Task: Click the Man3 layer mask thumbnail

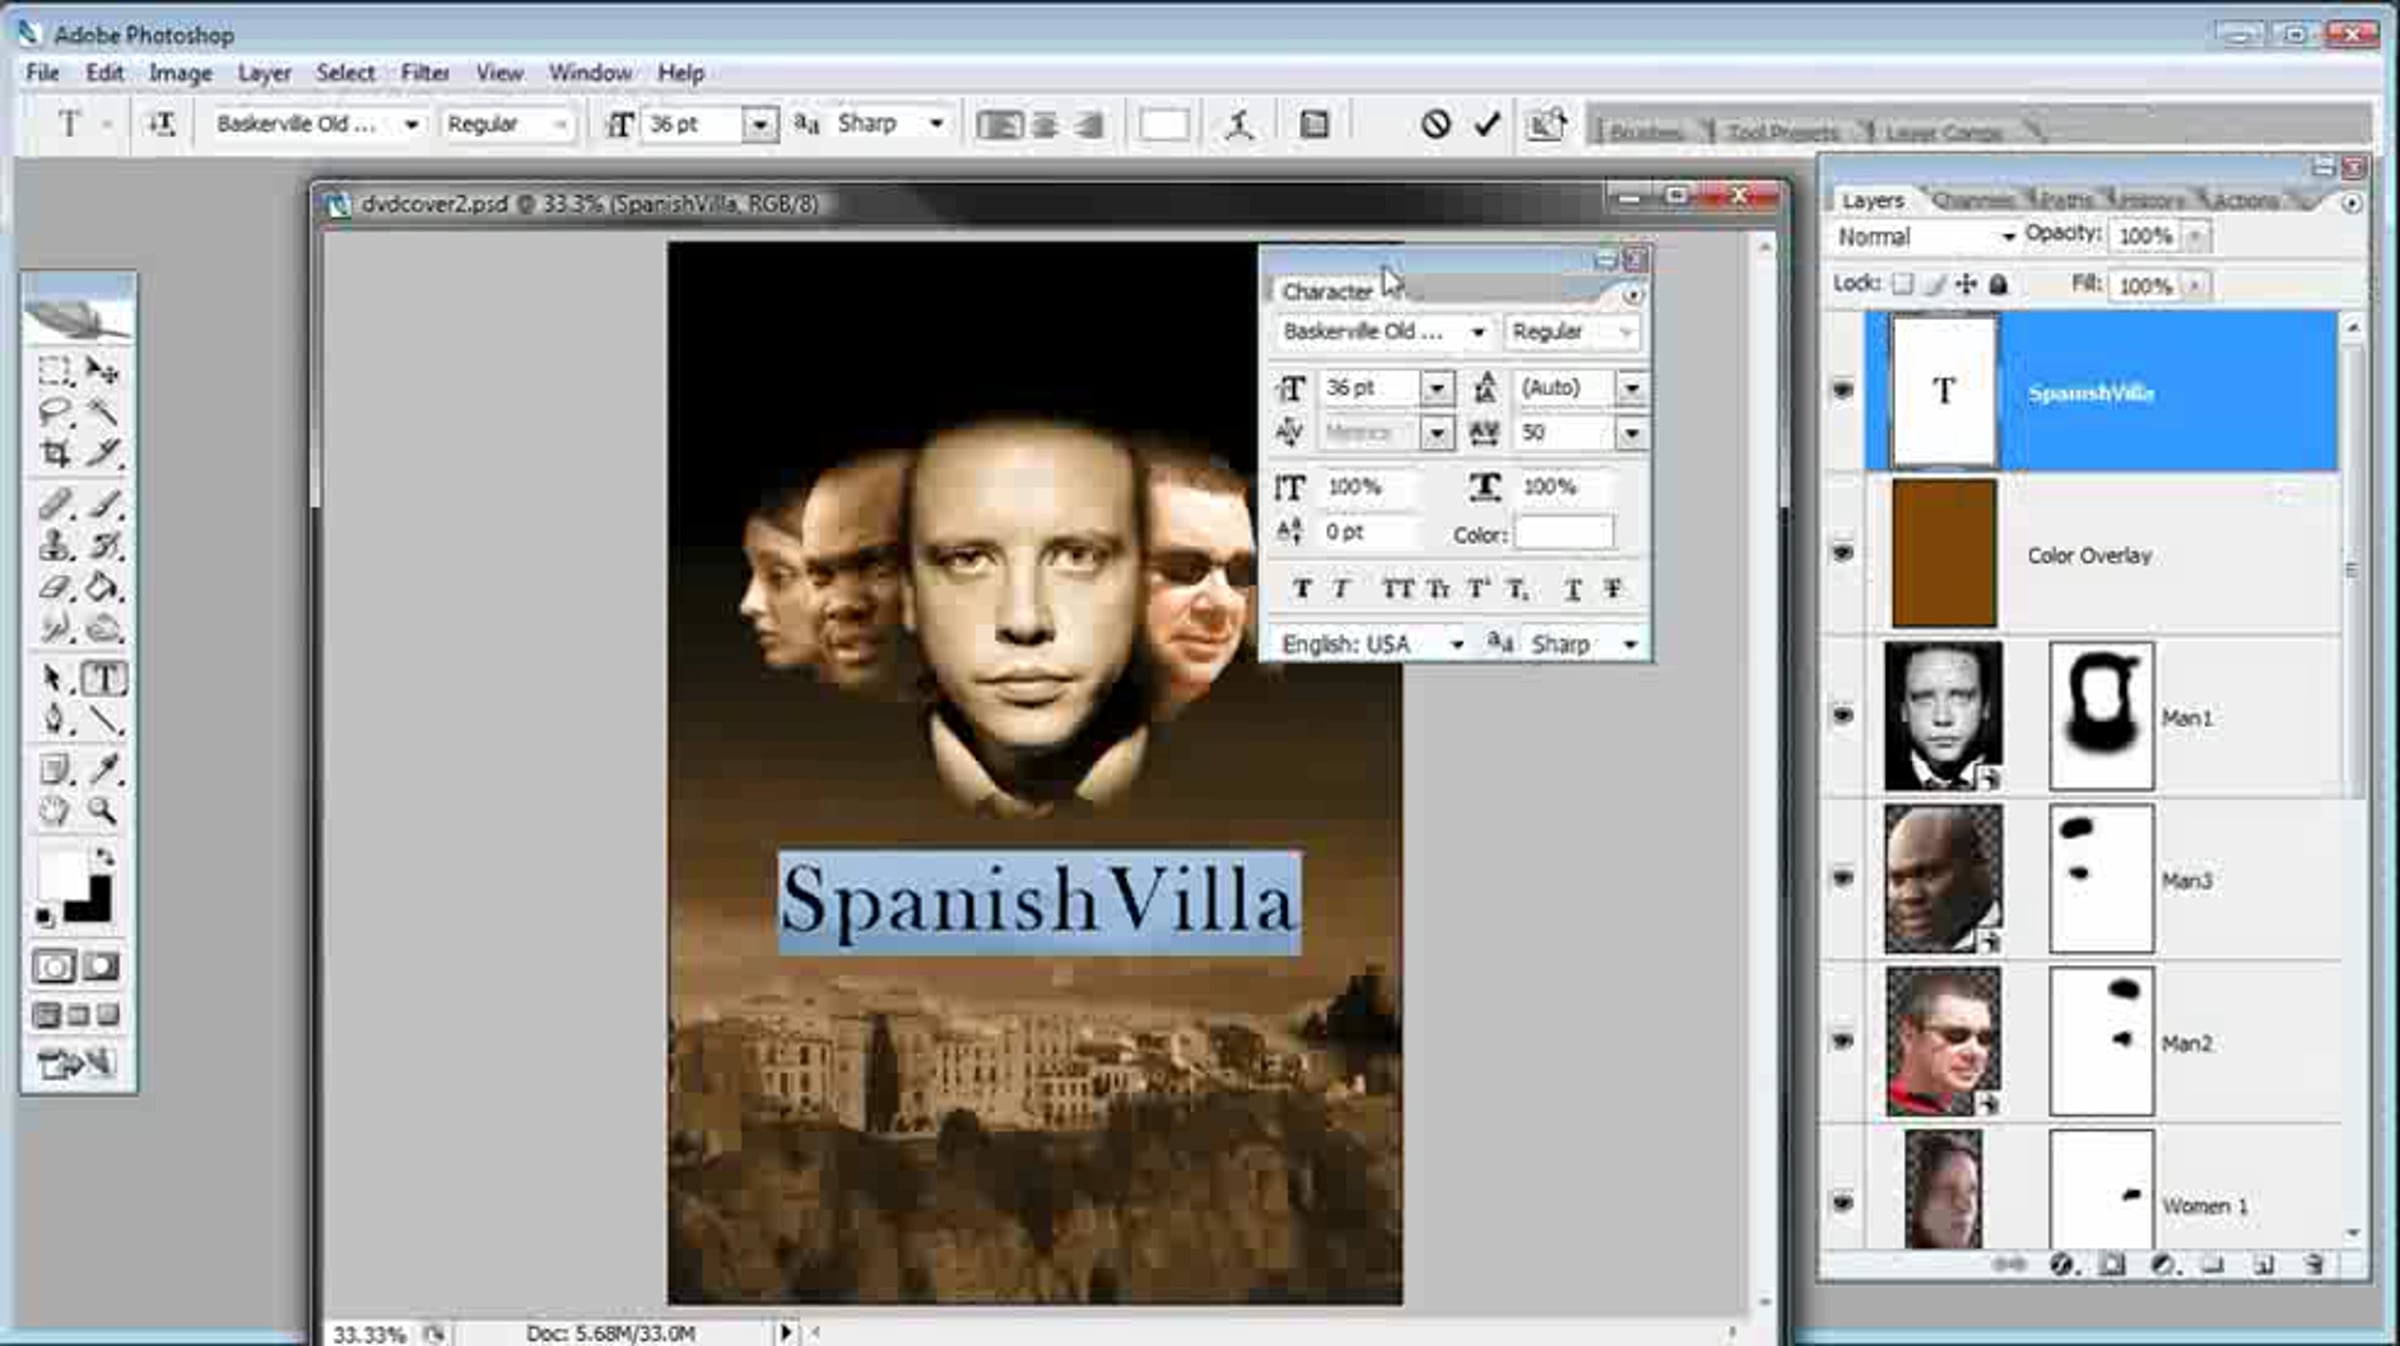Action: [2100, 879]
